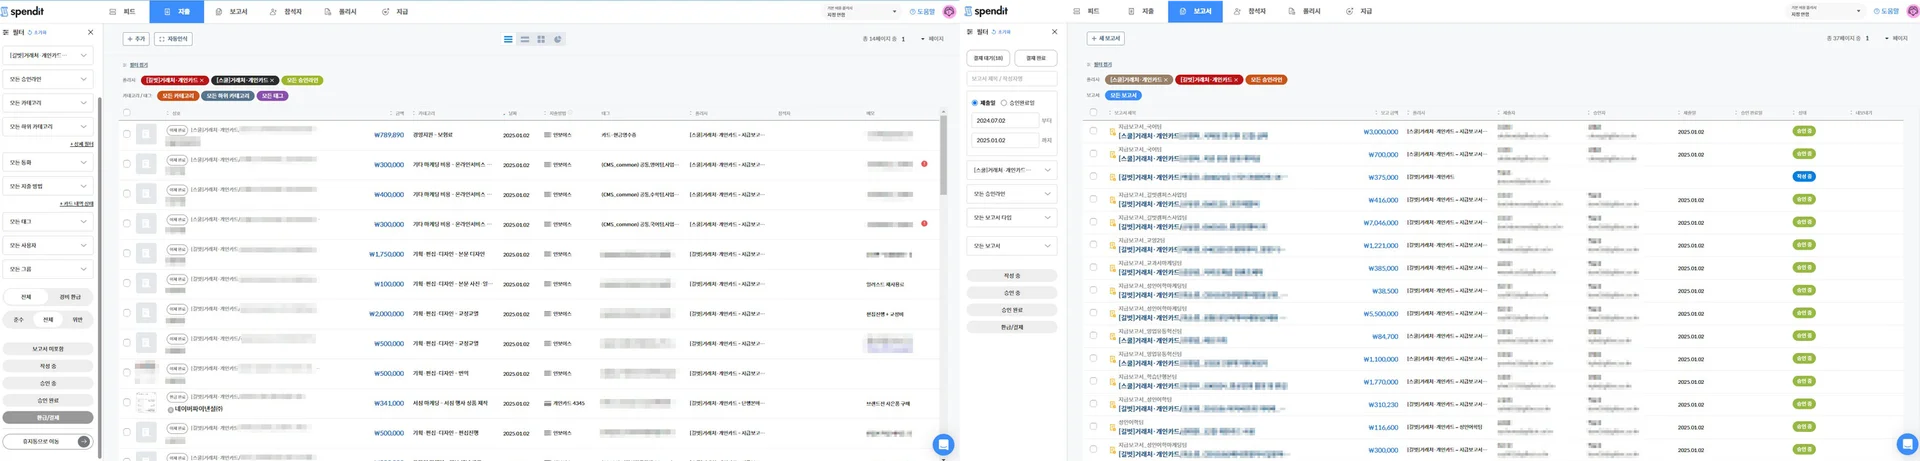Select the 승인완료일 radio button
Image resolution: width=1920 pixels, height=461 pixels.
(1004, 102)
